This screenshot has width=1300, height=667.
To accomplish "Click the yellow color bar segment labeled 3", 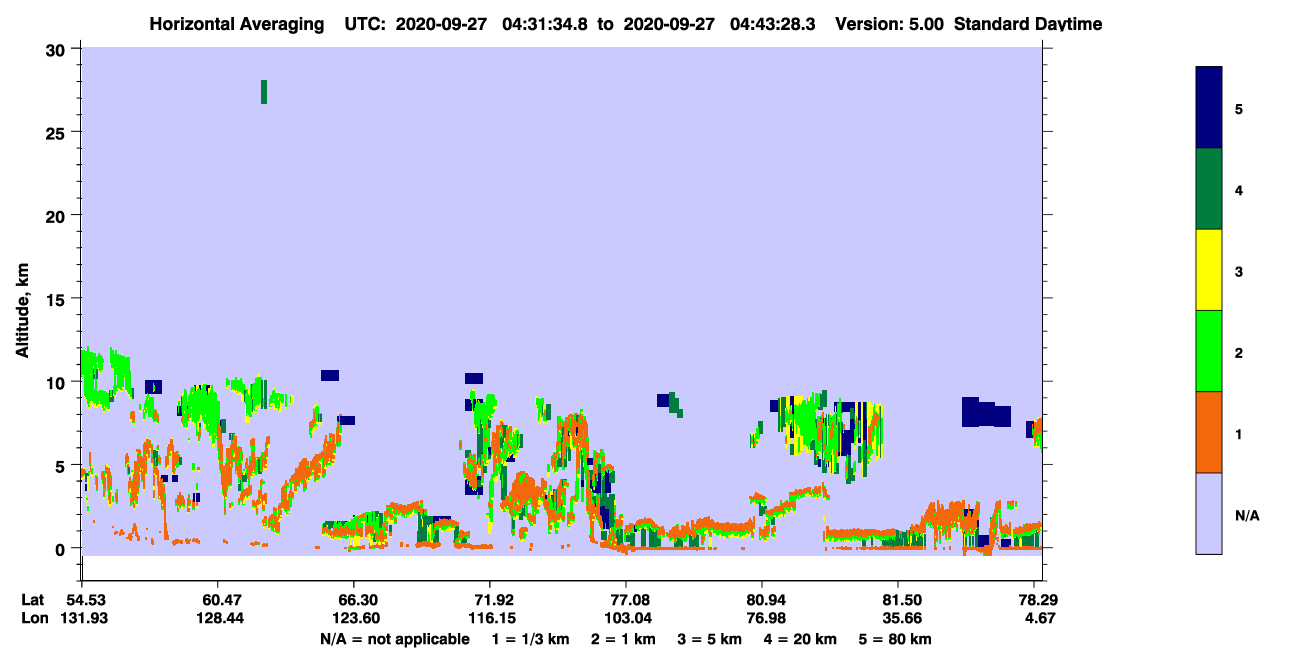I will click(1208, 270).
